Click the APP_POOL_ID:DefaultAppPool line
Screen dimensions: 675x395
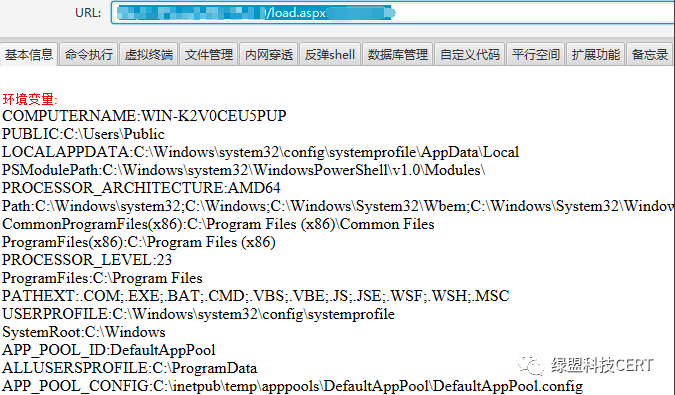[x=108, y=350]
